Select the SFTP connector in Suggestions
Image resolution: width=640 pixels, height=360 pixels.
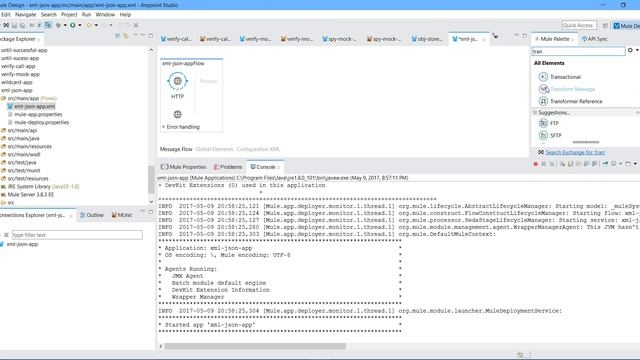coord(550,135)
